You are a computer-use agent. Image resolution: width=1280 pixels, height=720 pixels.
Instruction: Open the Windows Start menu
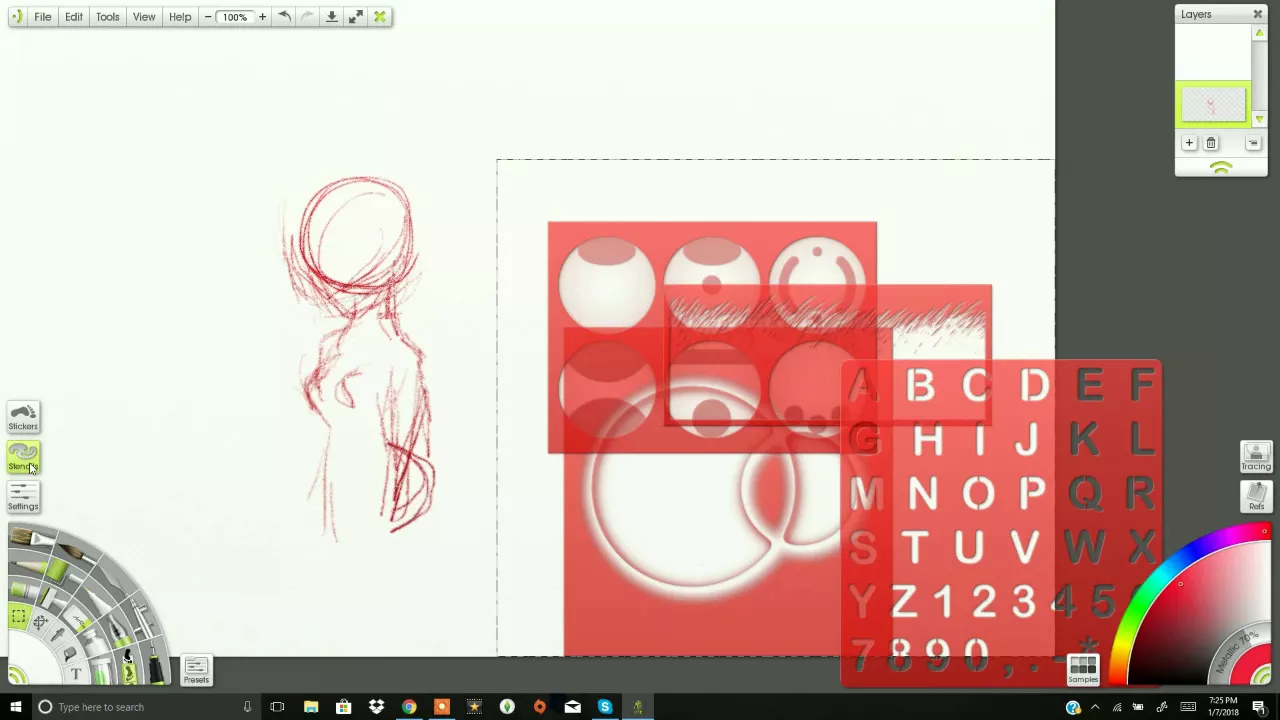pyautogui.click(x=15, y=707)
